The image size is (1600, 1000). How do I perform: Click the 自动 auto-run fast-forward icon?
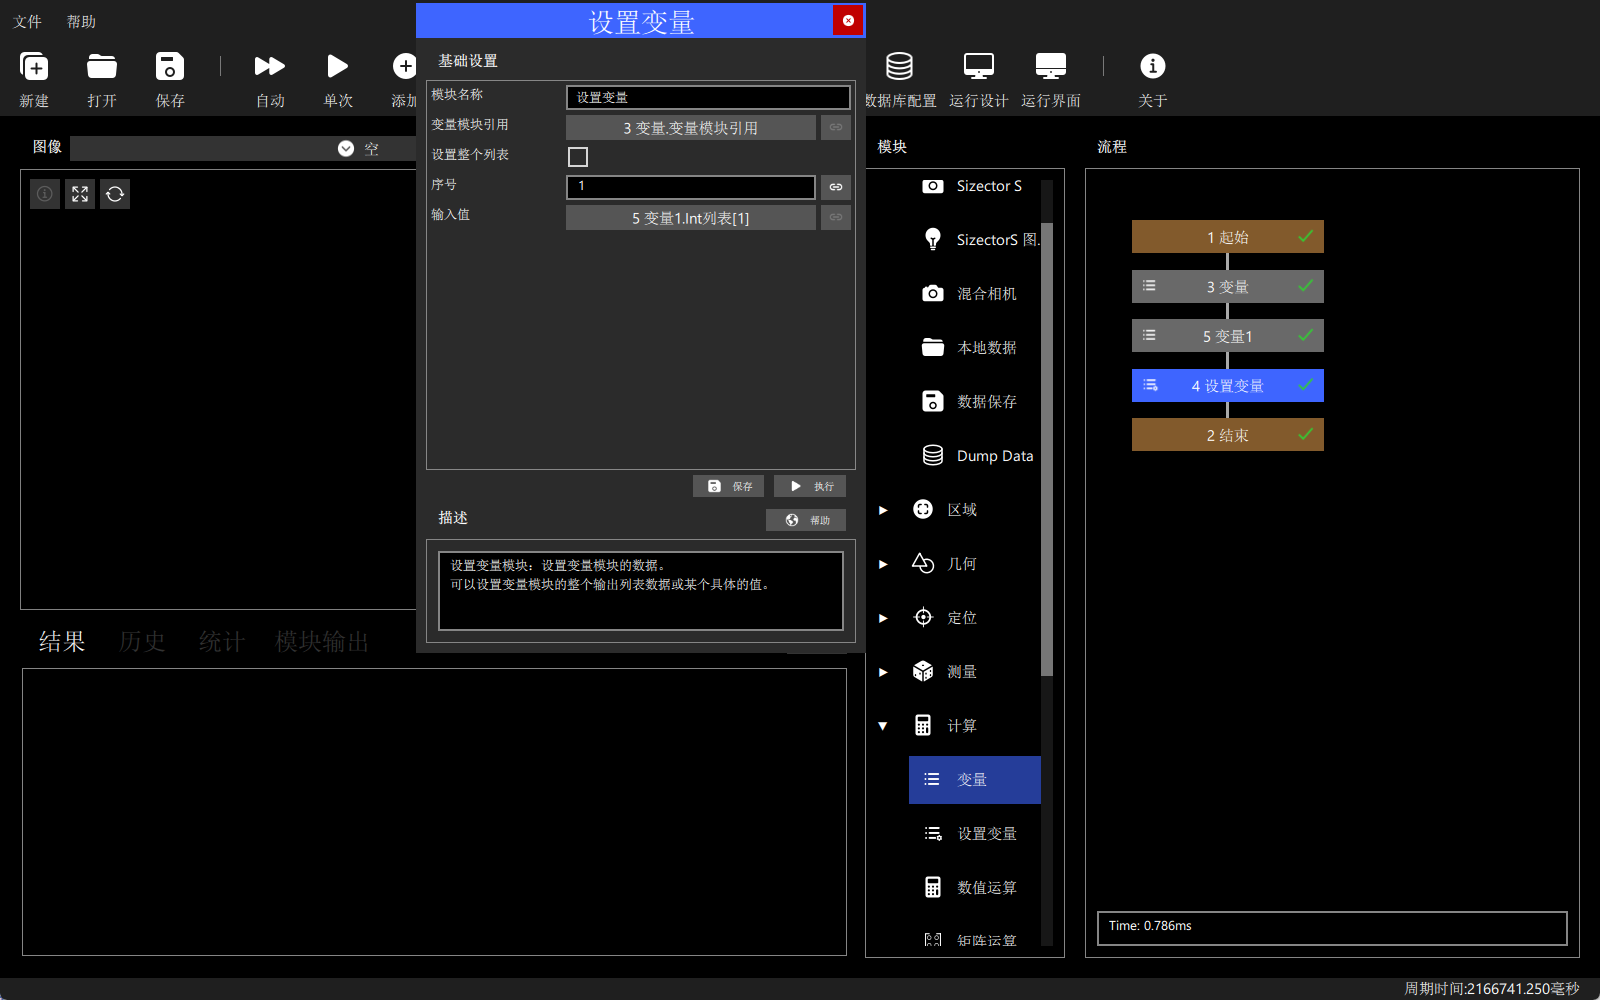pyautogui.click(x=270, y=66)
